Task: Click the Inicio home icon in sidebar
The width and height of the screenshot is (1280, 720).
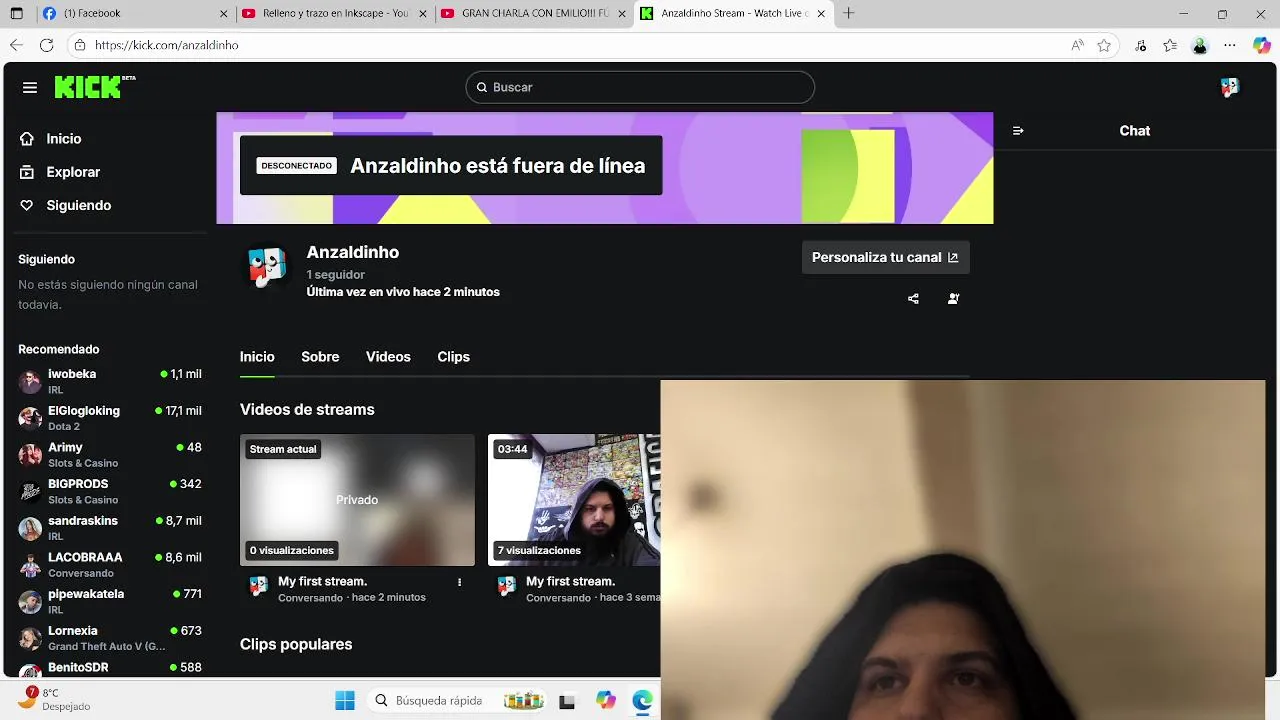Action: click(x=27, y=139)
